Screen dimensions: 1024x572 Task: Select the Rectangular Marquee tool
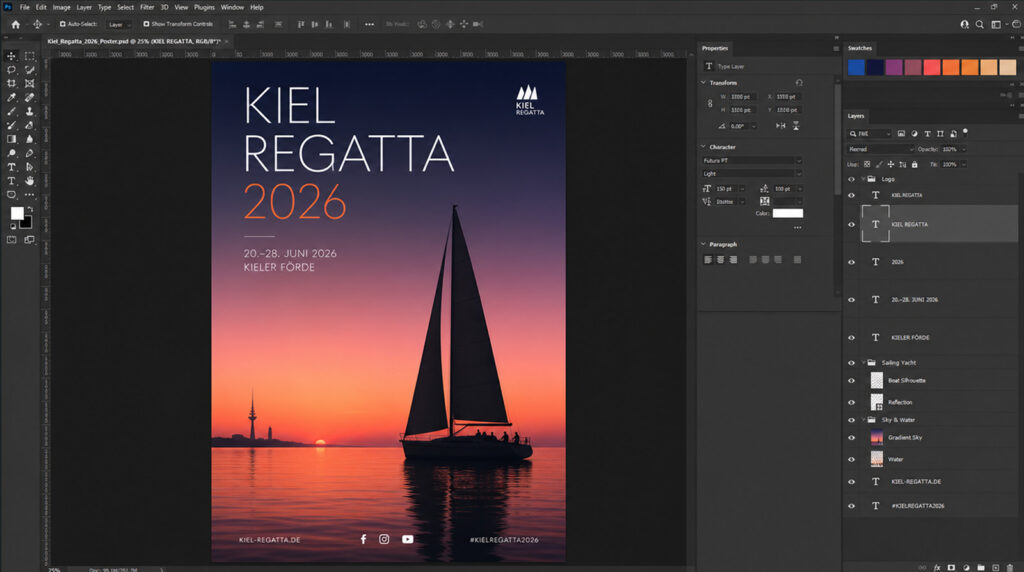coord(29,56)
